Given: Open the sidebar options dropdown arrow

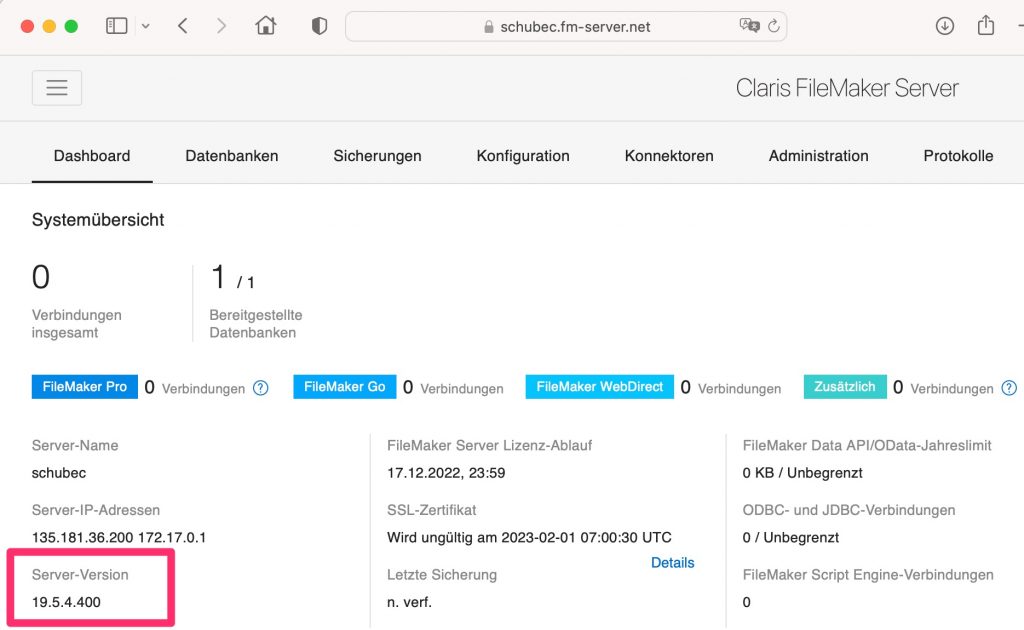Looking at the screenshot, I should [146, 26].
